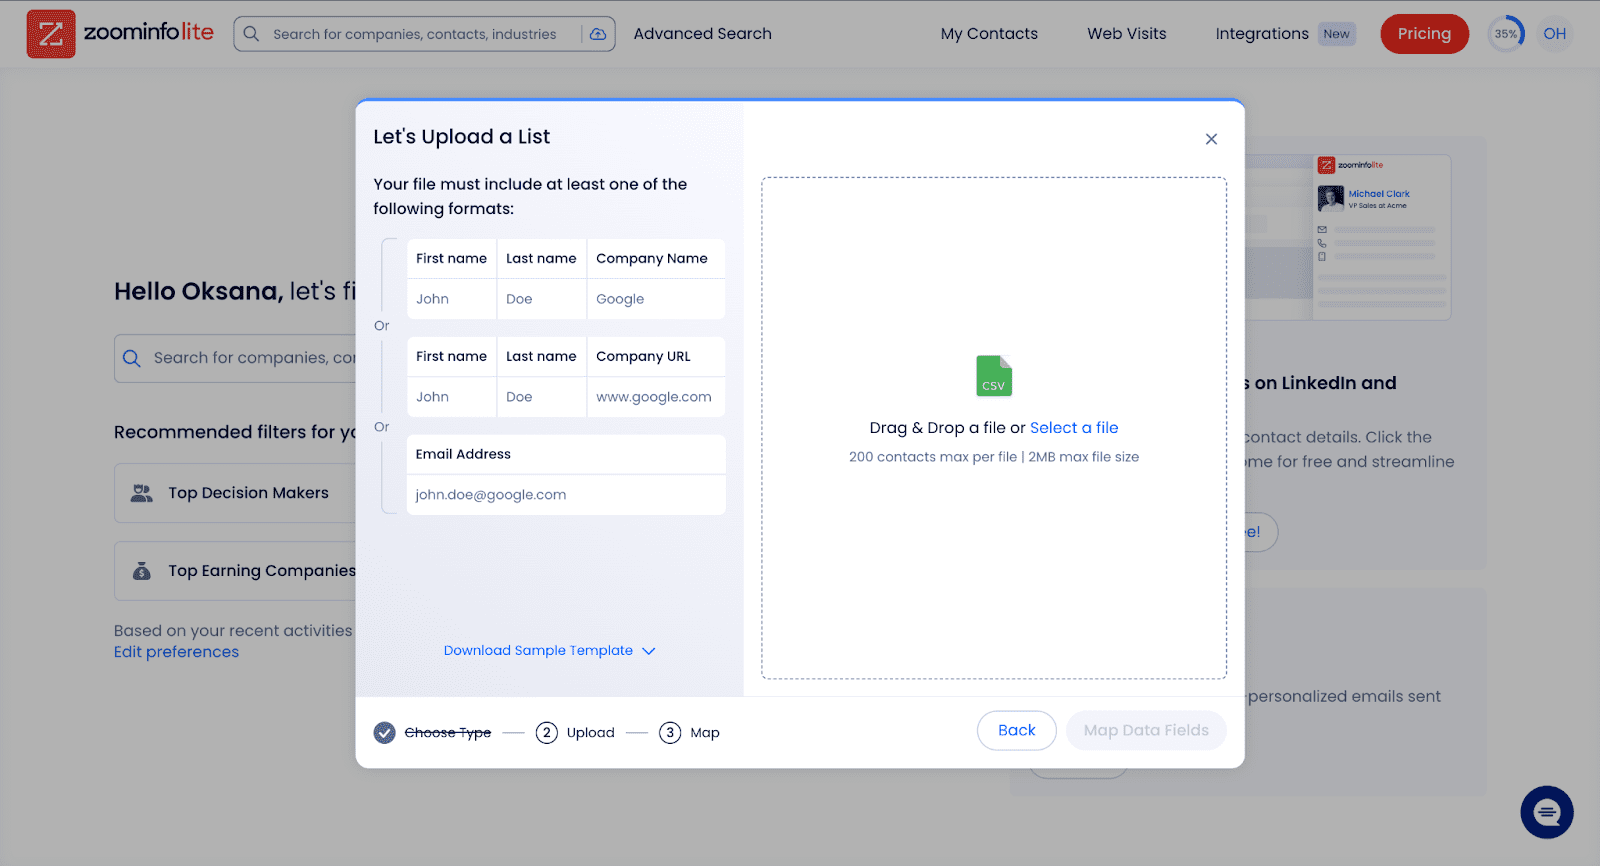The image size is (1600, 866).
Task: Select step 3 Map in wizard
Action: pos(689,733)
